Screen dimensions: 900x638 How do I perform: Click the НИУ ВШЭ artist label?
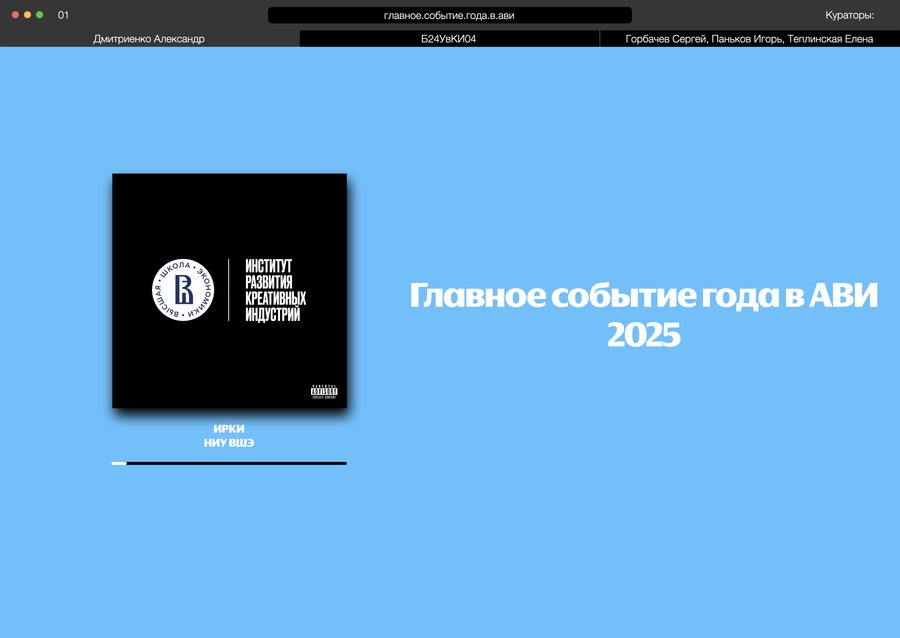click(229, 443)
